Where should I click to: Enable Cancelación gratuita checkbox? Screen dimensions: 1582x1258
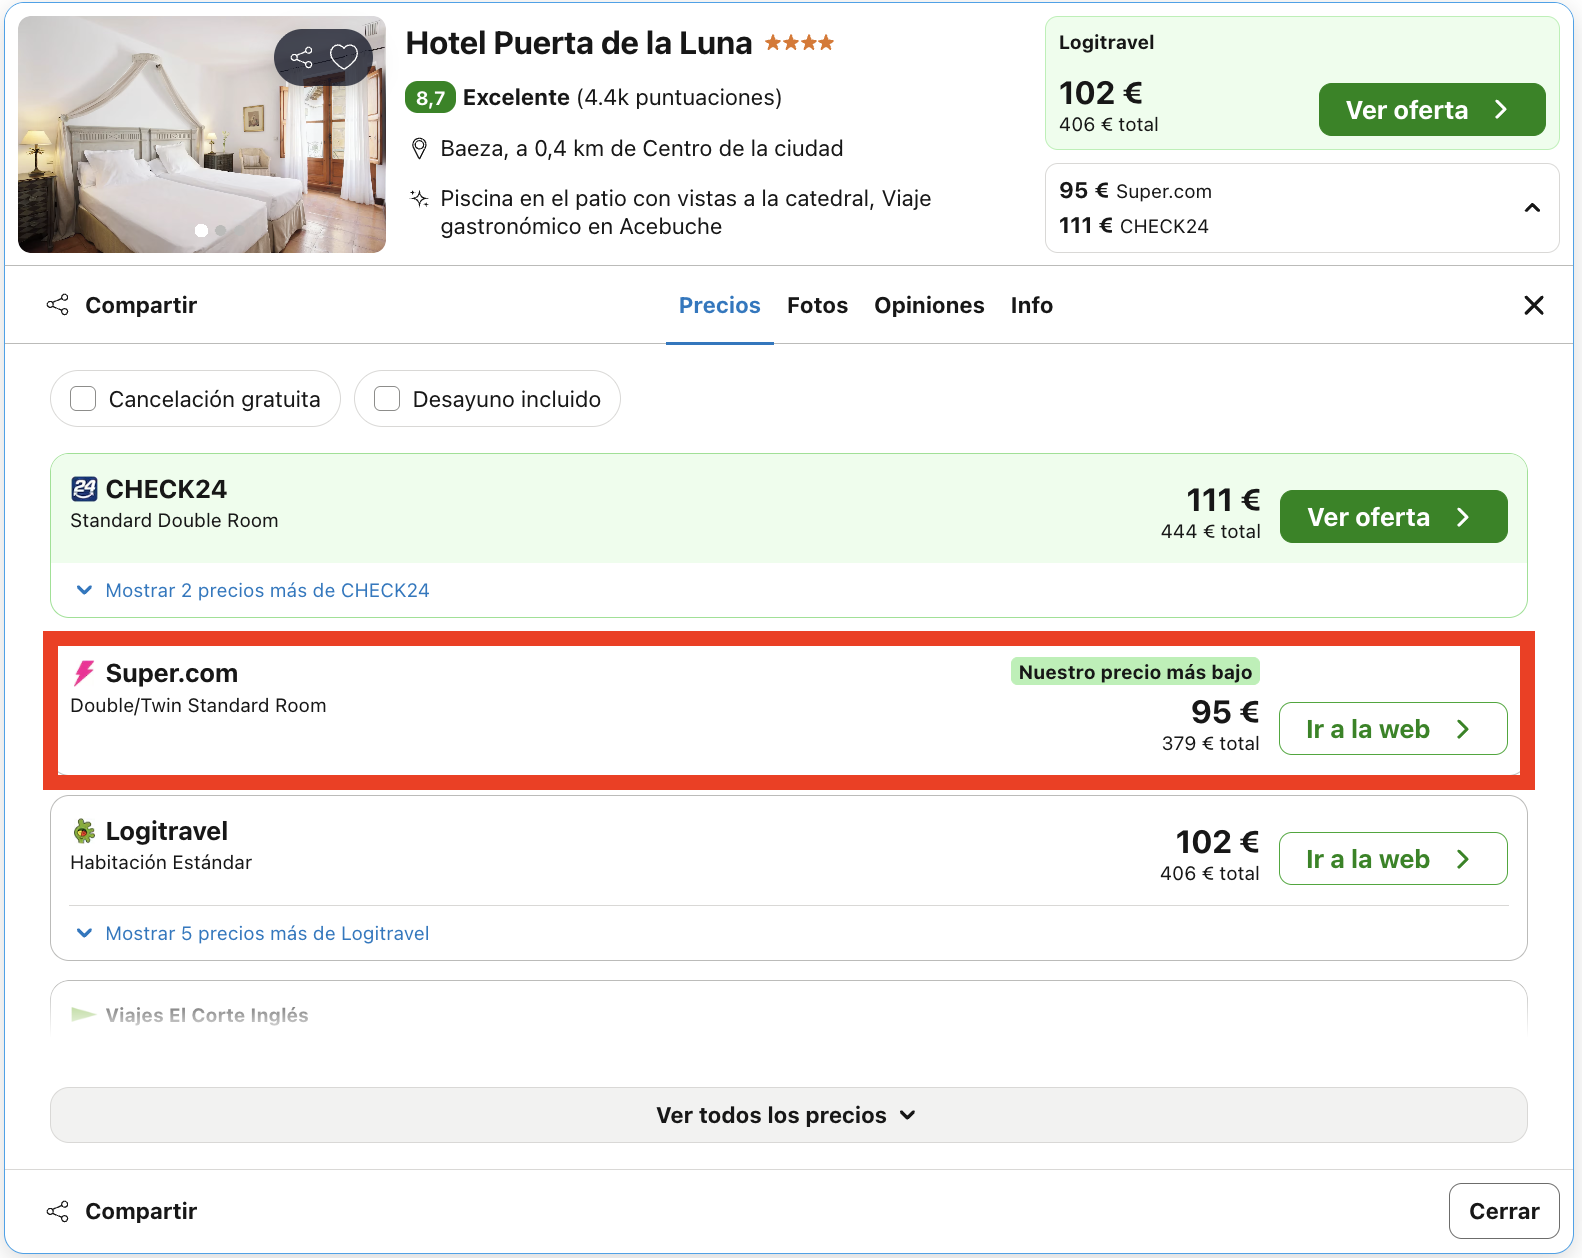pyautogui.click(x=83, y=399)
